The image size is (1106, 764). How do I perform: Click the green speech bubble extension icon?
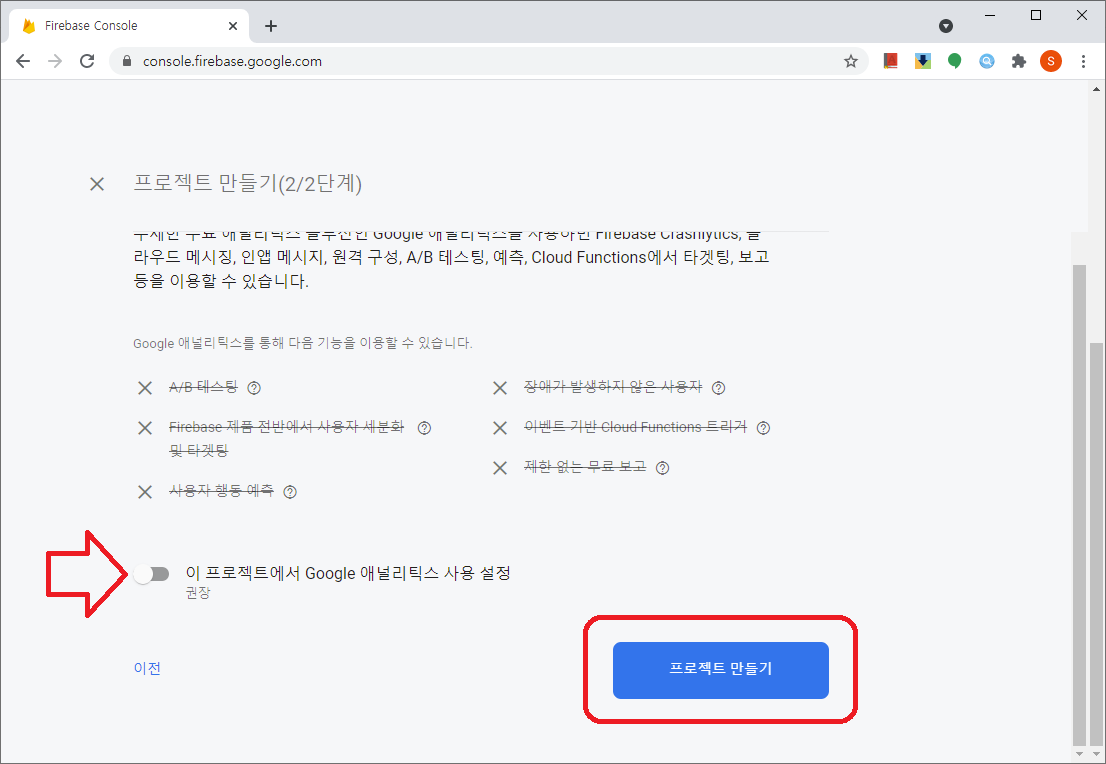pyautogui.click(x=954, y=61)
